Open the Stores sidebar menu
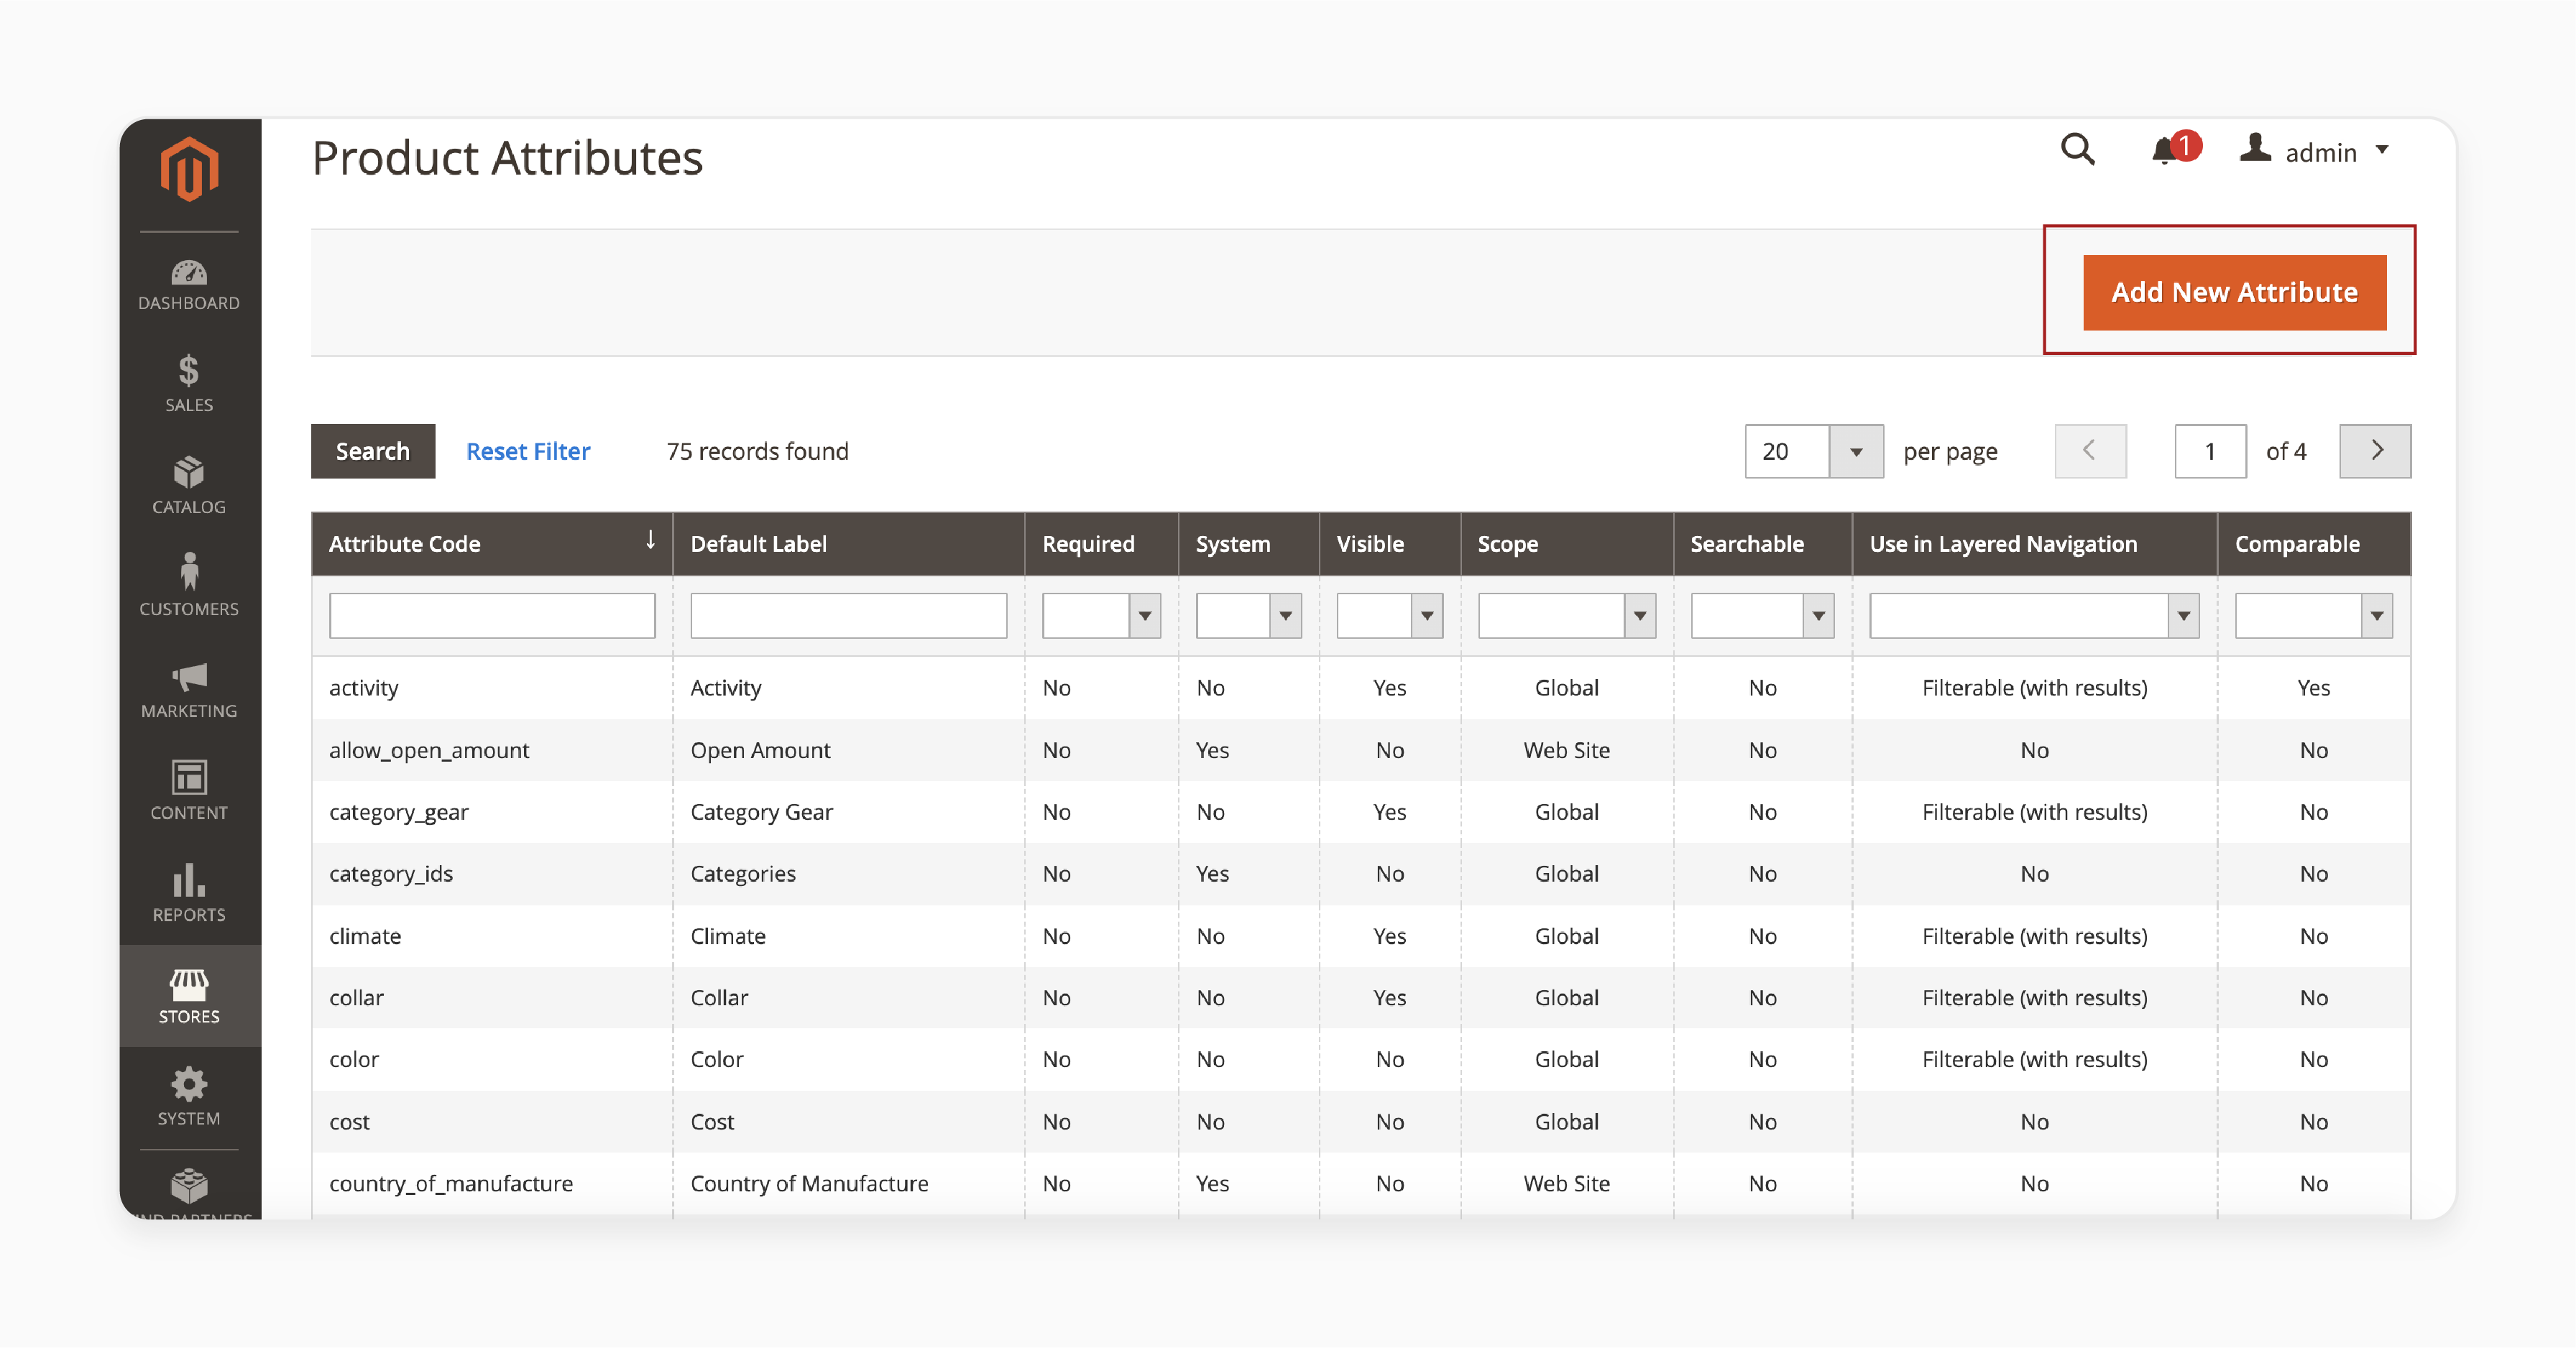This screenshot has height=1348, width=2576. coord(189,996)
